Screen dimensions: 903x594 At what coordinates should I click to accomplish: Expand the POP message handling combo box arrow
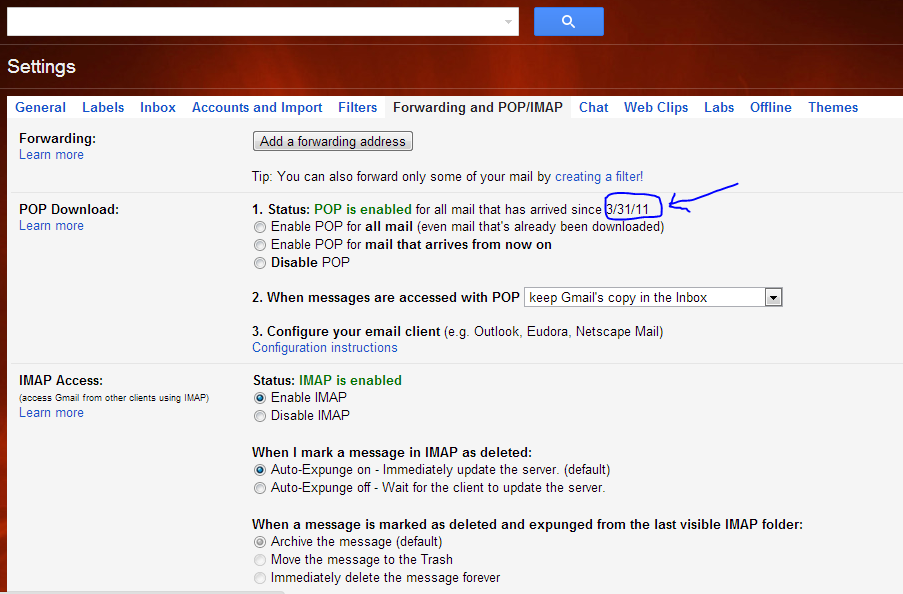pyautogui.click(x=774, y=297)
